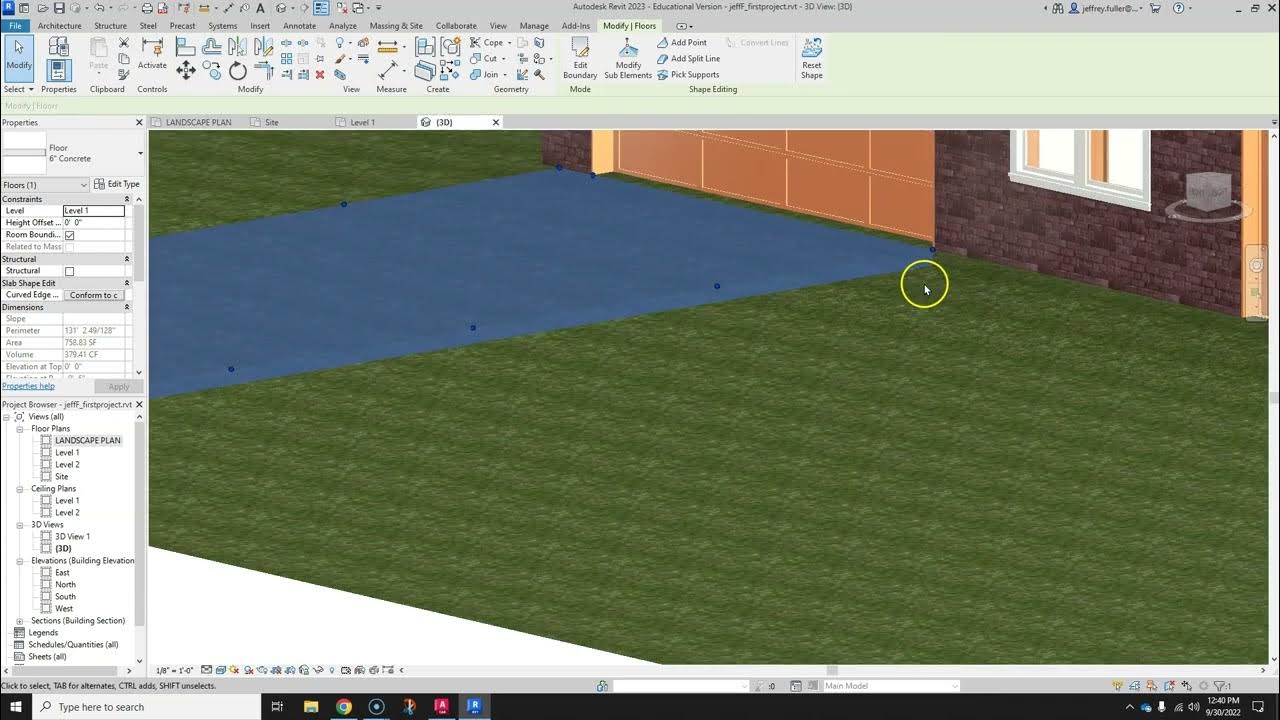Click the Cut to clipboard scissors icon
The width and height of the screenshot is (1280, 720).
[124, 43]
